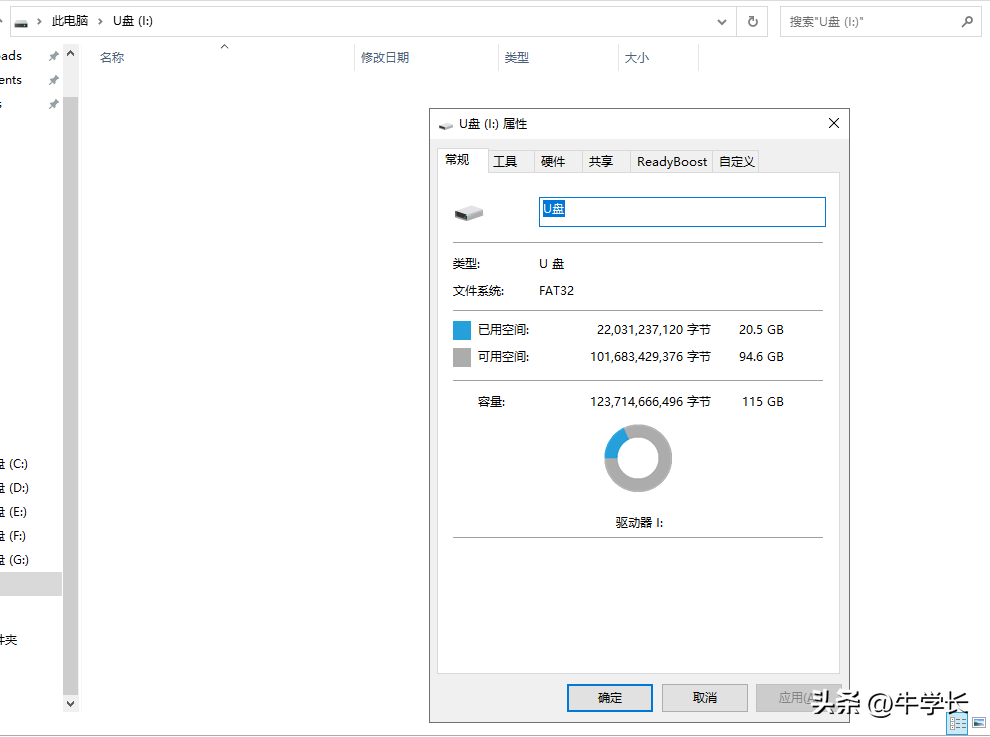
Task: Unpin the 'ads' quick access item
Action: [54, 56]
